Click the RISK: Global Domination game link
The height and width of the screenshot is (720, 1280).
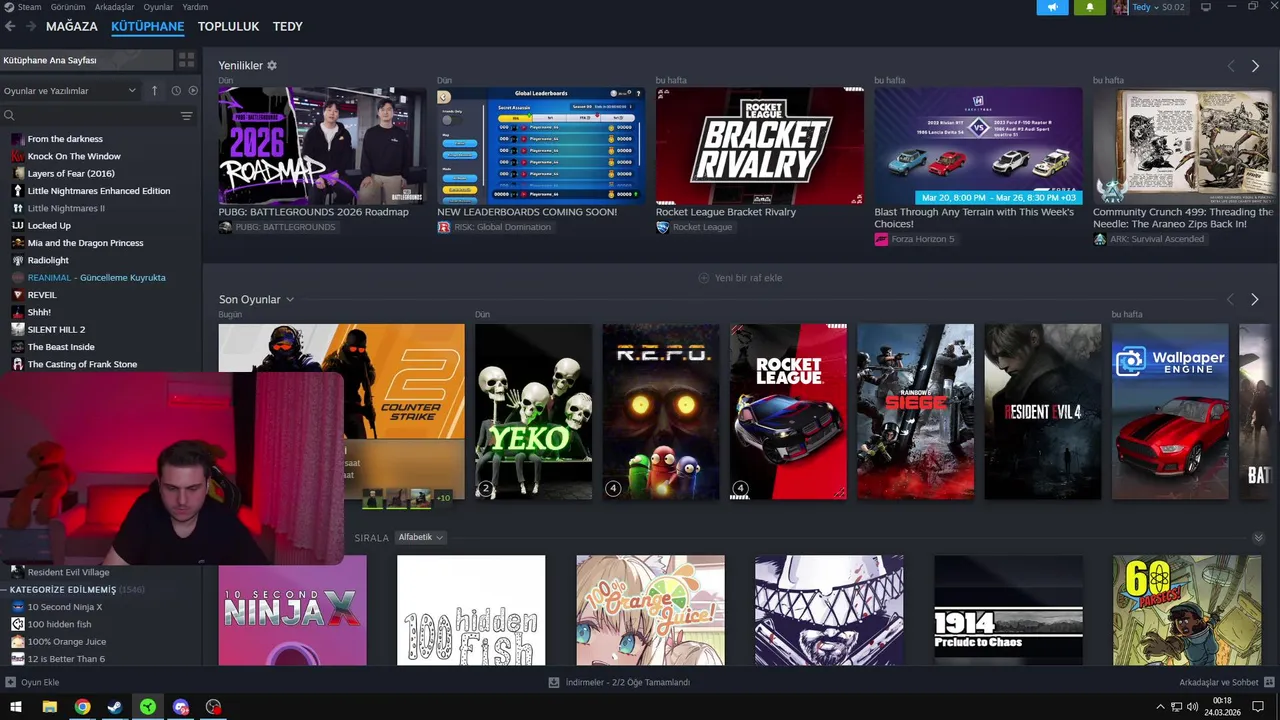pos(503,227)
